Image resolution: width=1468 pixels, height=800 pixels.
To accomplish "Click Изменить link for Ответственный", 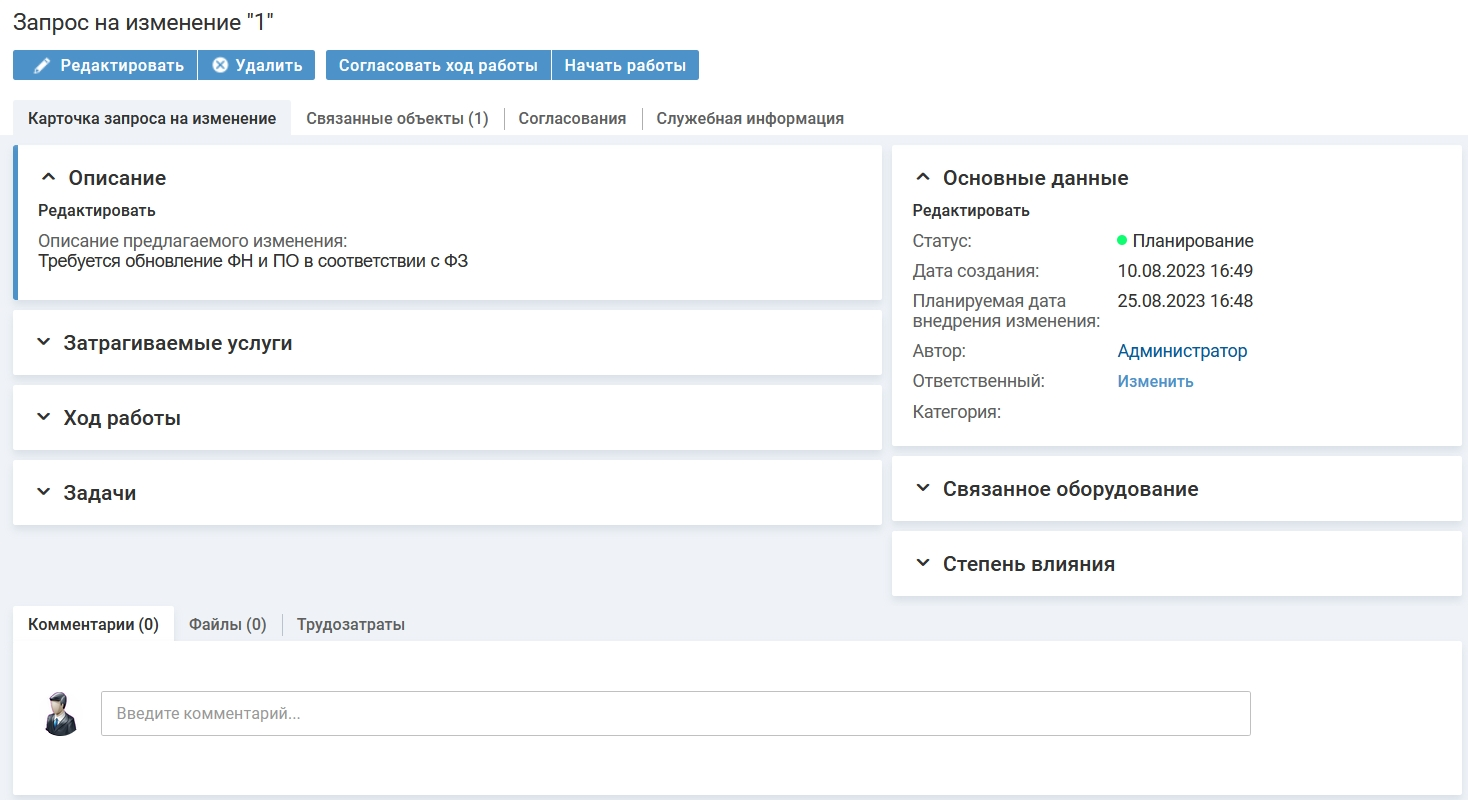I will coord(1155,381).
